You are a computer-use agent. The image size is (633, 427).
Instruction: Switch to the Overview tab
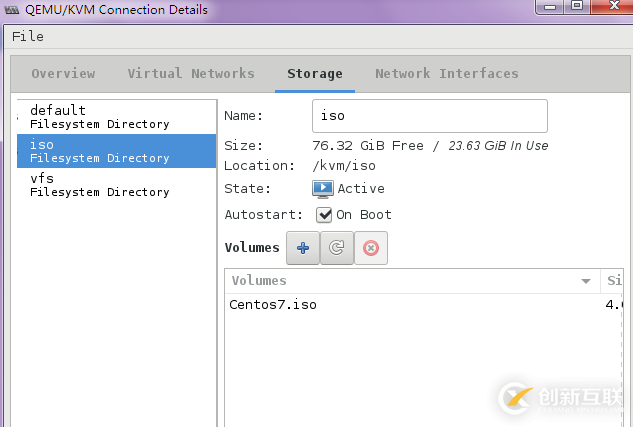(x=63, y=73)
